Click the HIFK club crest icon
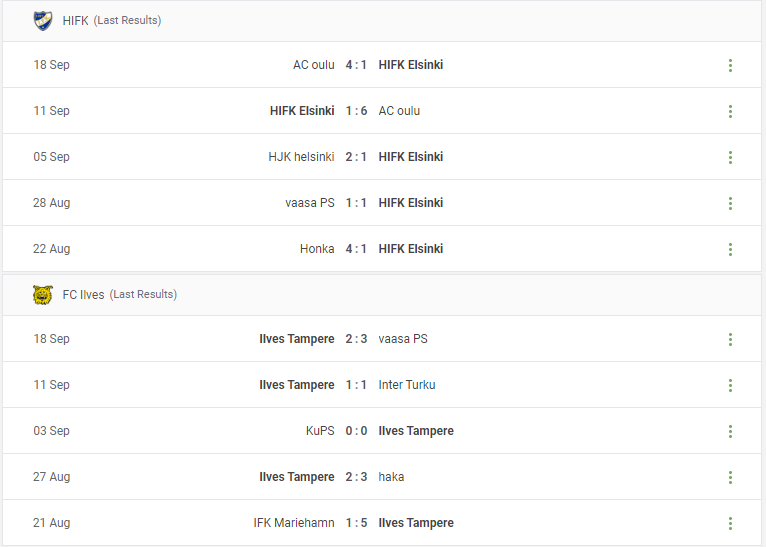 [x=43, y=21]
